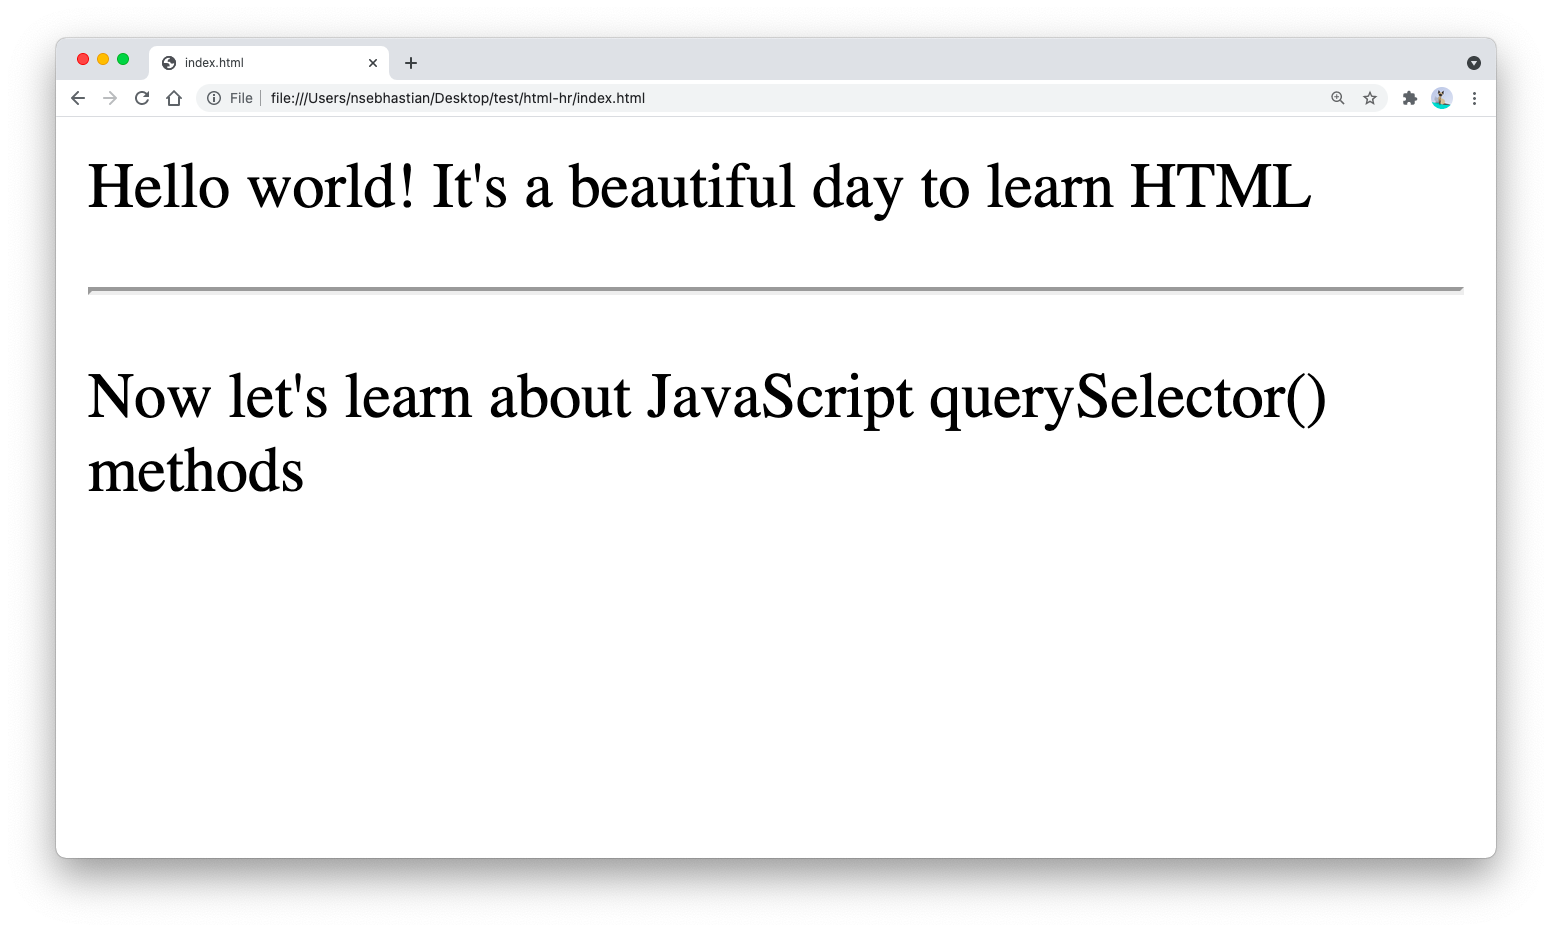Image resolution: width=1552 pixels, height=932 pixels.
Task: Minimize window using the yellow traffic light
Action: tap(103, 59)
